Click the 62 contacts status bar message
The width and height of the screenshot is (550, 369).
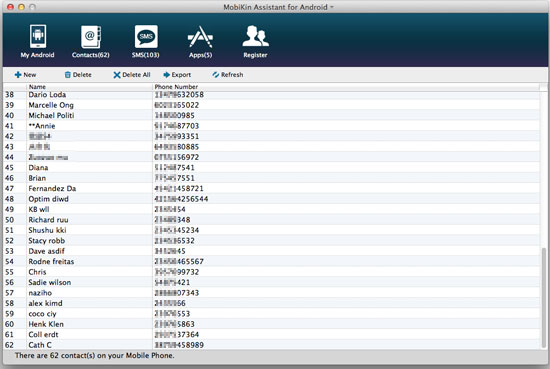coord(95,356)
